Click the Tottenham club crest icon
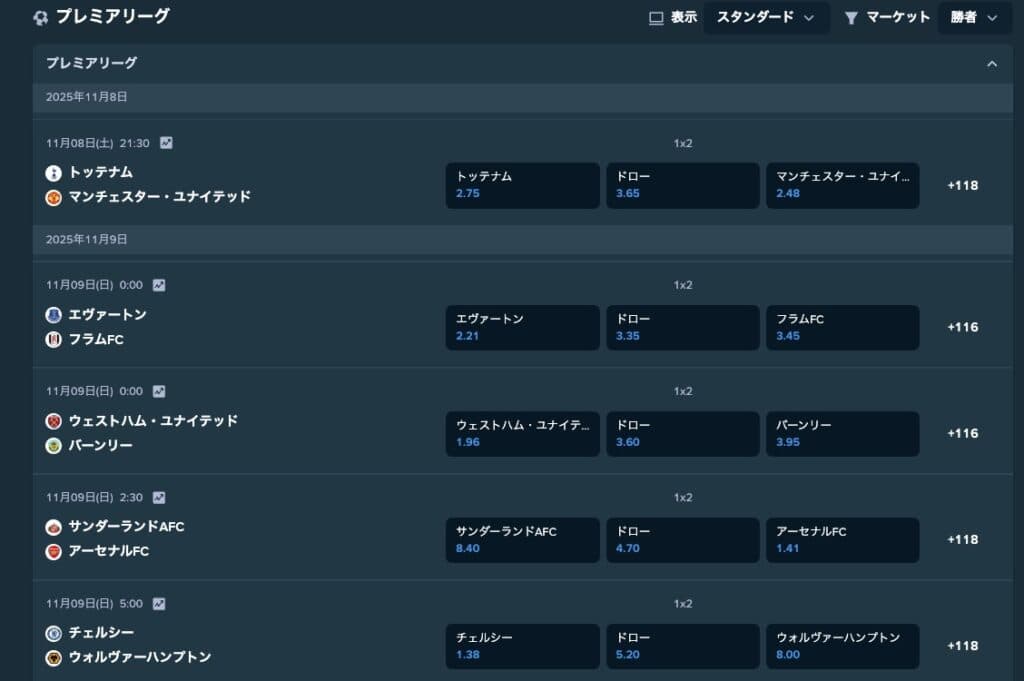Image resolution: width=1024 pixels, height=681 pixels. 54,173
